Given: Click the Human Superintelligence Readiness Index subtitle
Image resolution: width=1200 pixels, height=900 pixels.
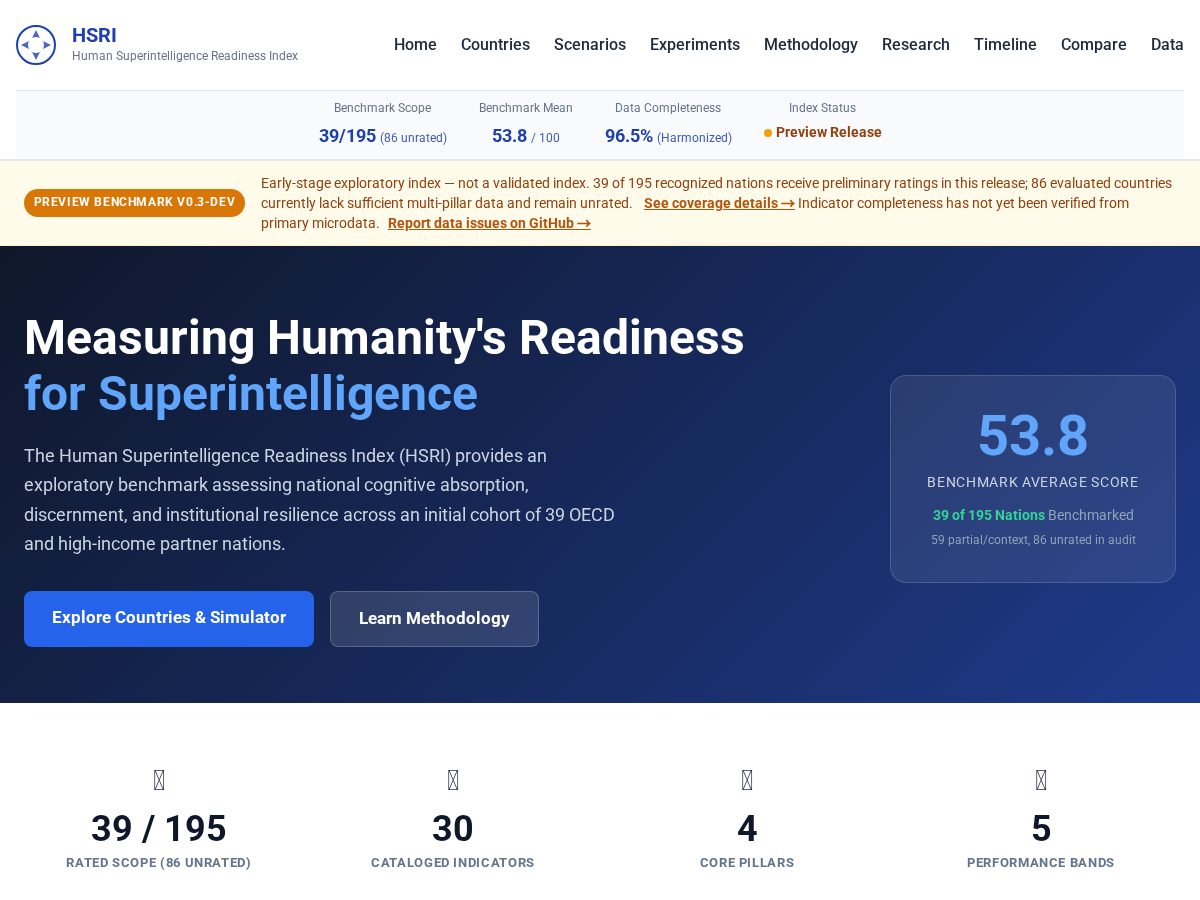Looking at the screenshot, I should pos(185,56).
